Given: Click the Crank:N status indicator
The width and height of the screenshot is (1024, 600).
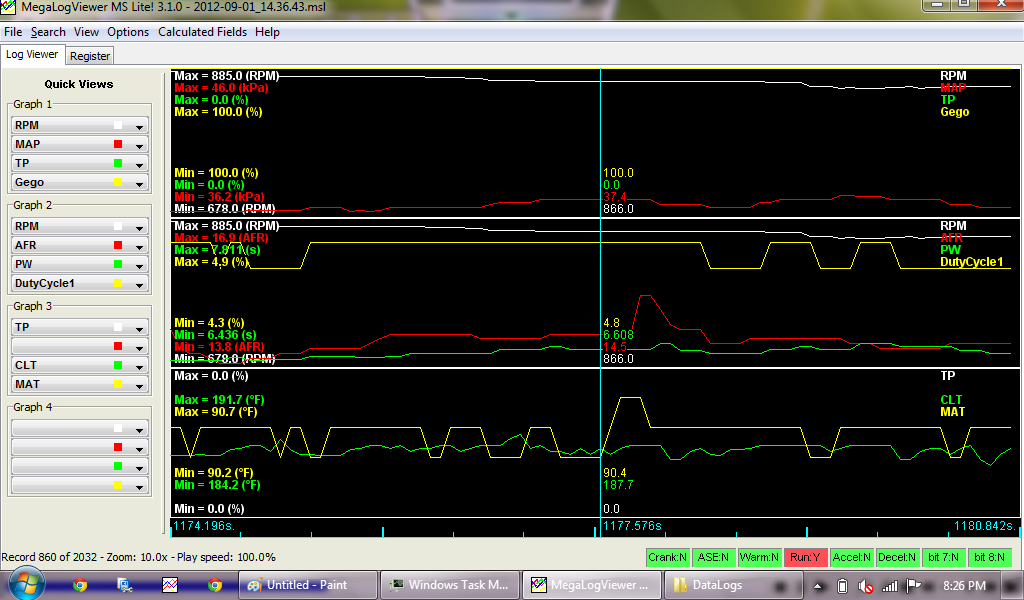Looking at the screenshot, I should click(668, 557).
